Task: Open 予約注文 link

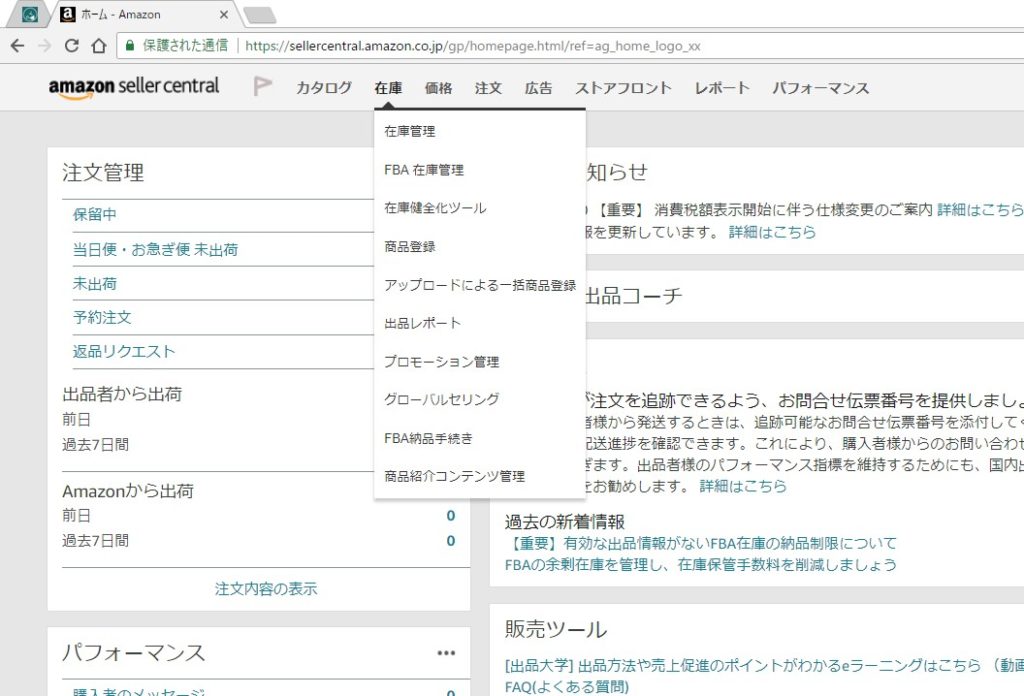Action: [102, 317]
